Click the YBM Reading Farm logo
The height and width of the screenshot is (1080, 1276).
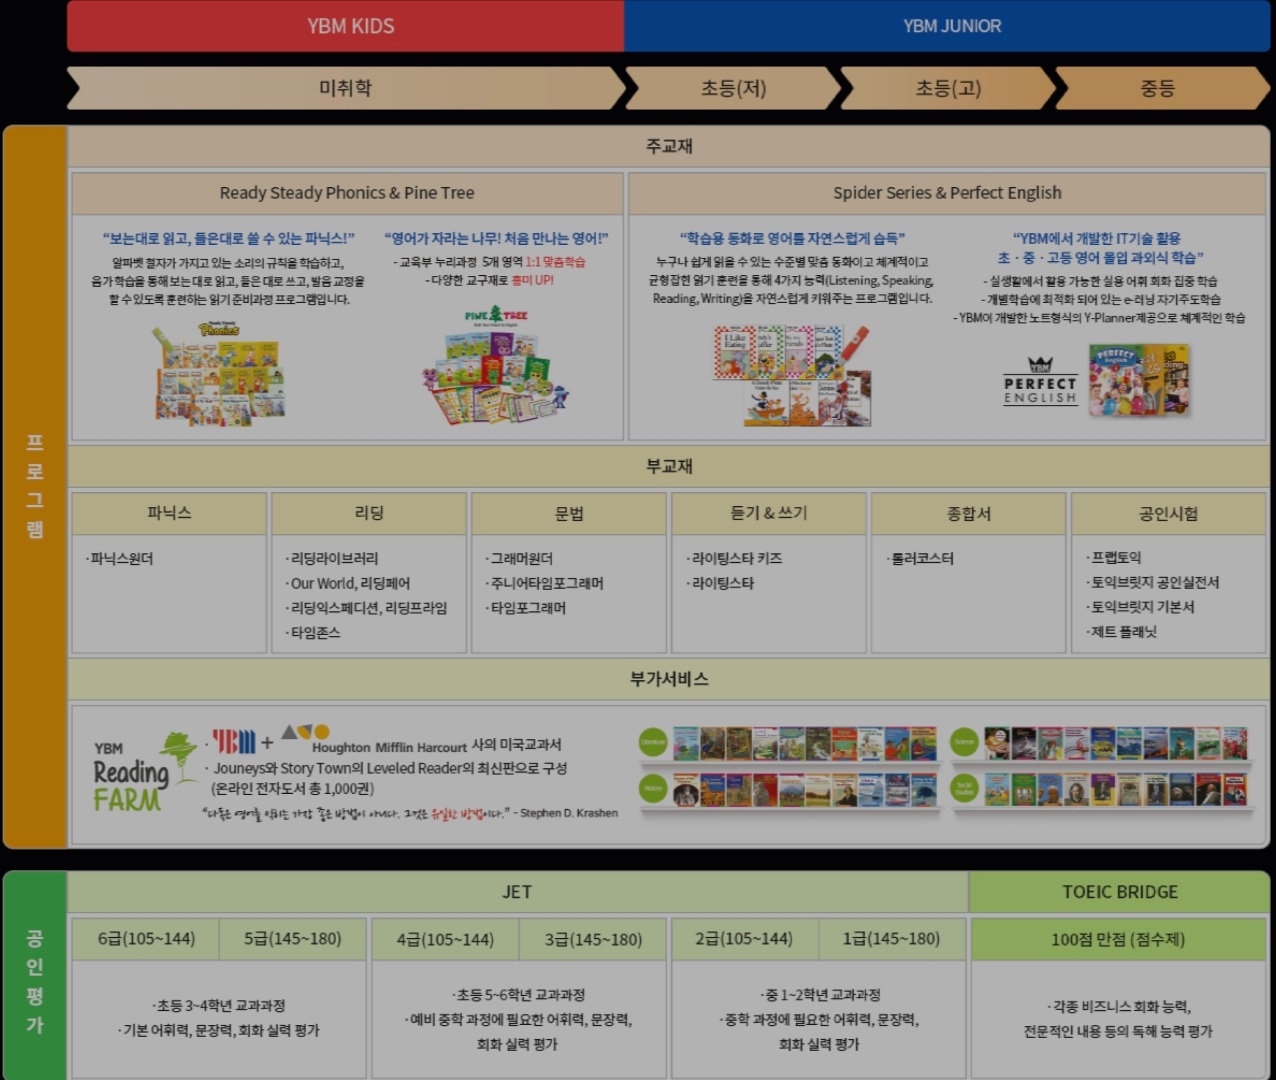(x=144, y=772)
